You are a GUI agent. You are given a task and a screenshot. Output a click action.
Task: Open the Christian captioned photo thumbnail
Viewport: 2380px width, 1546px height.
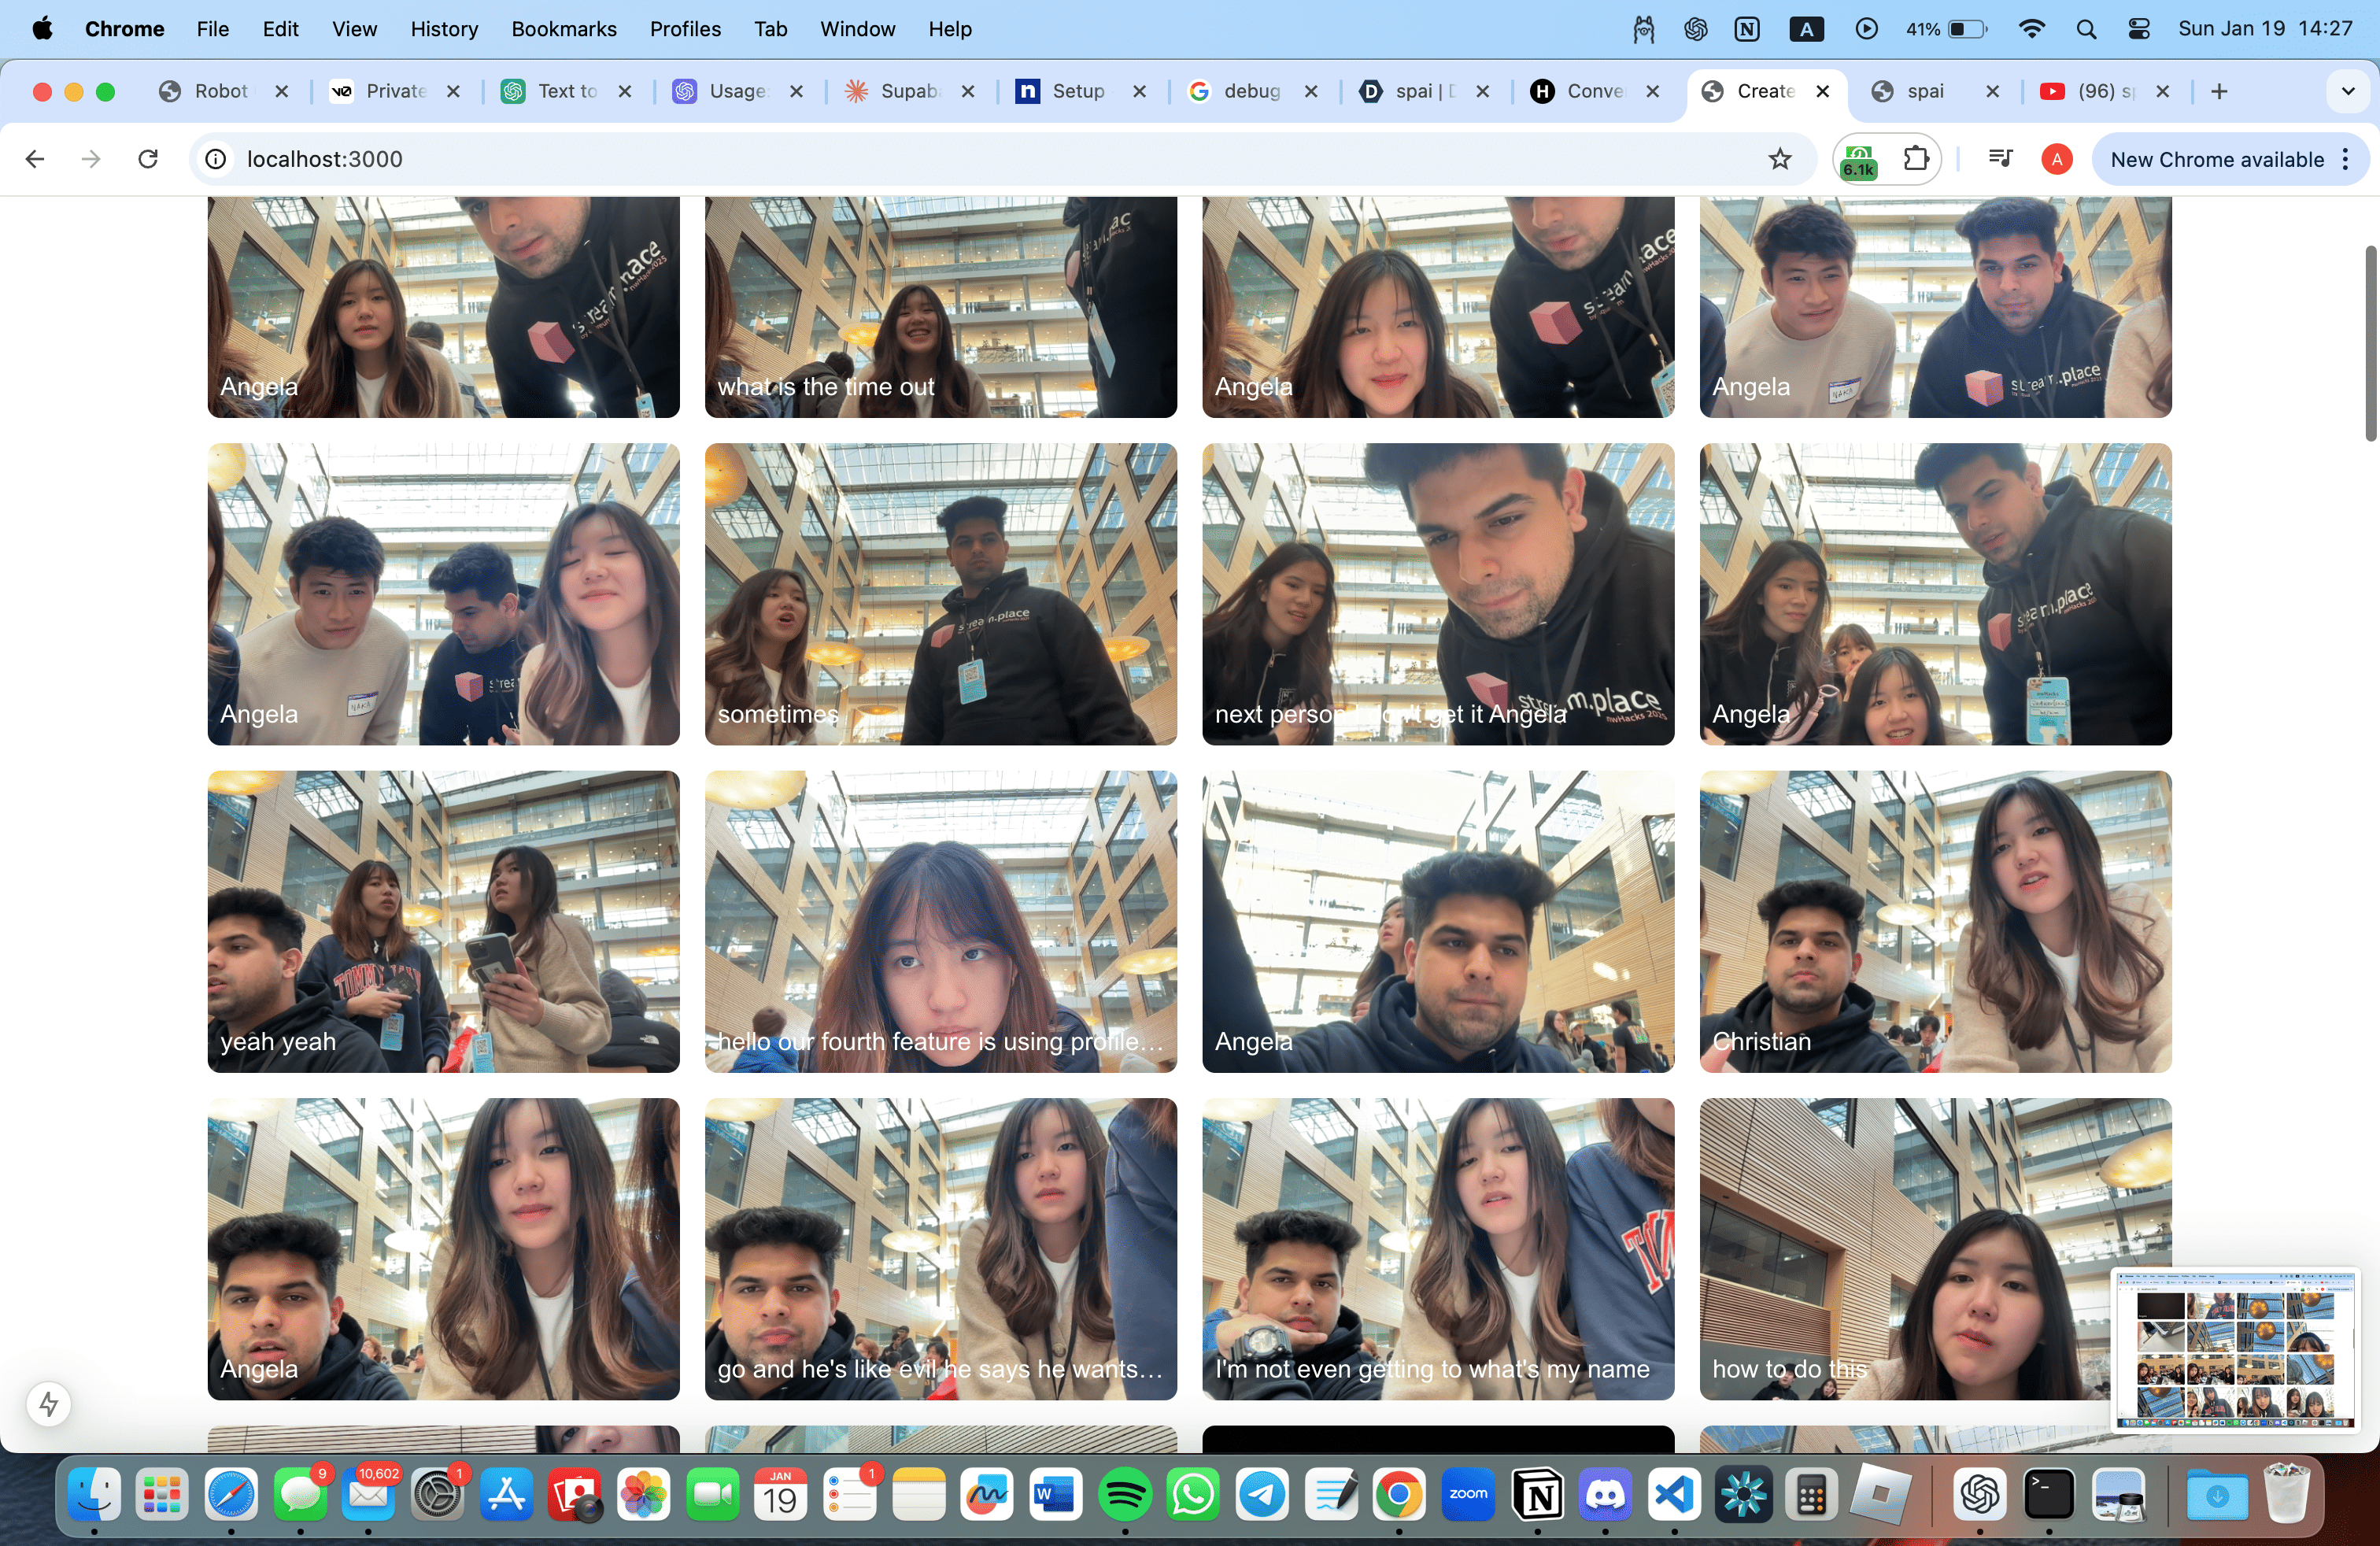(1935, 920)
